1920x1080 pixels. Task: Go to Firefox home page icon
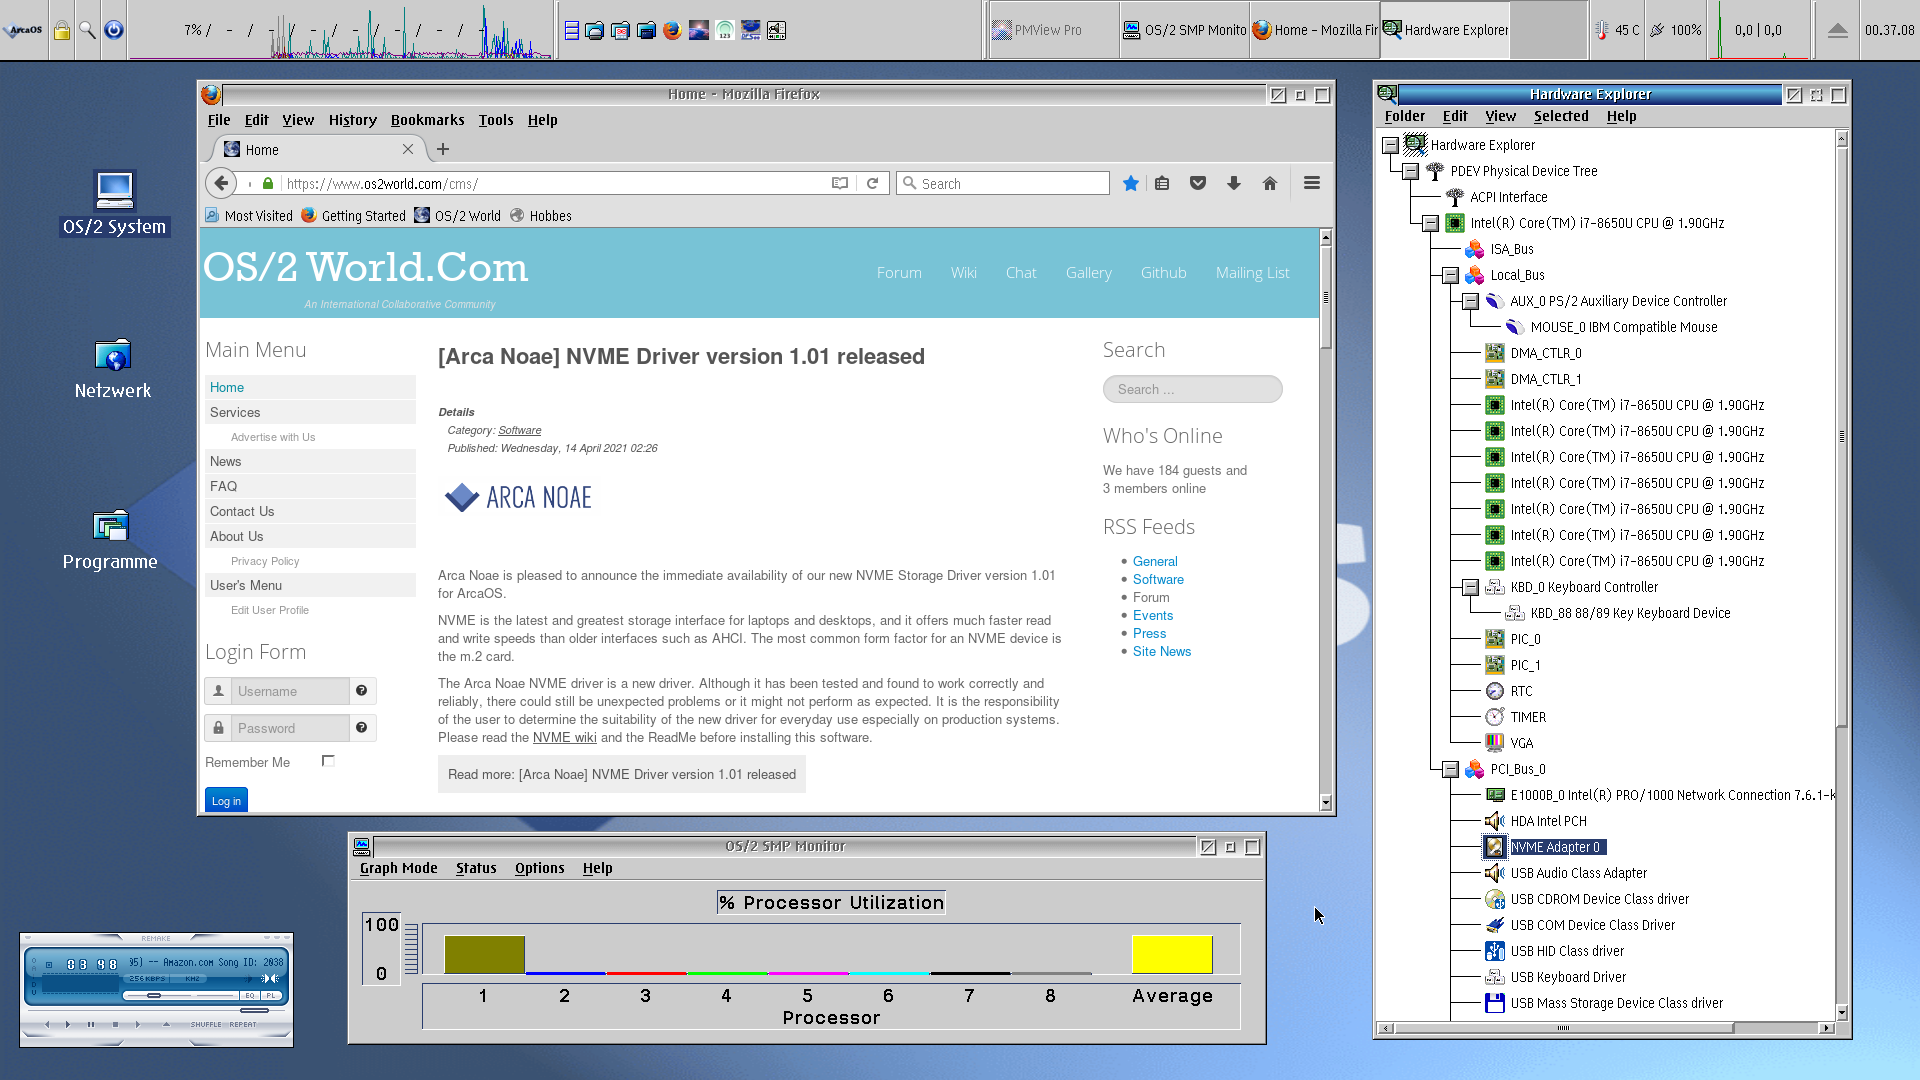click(1270, 183)
